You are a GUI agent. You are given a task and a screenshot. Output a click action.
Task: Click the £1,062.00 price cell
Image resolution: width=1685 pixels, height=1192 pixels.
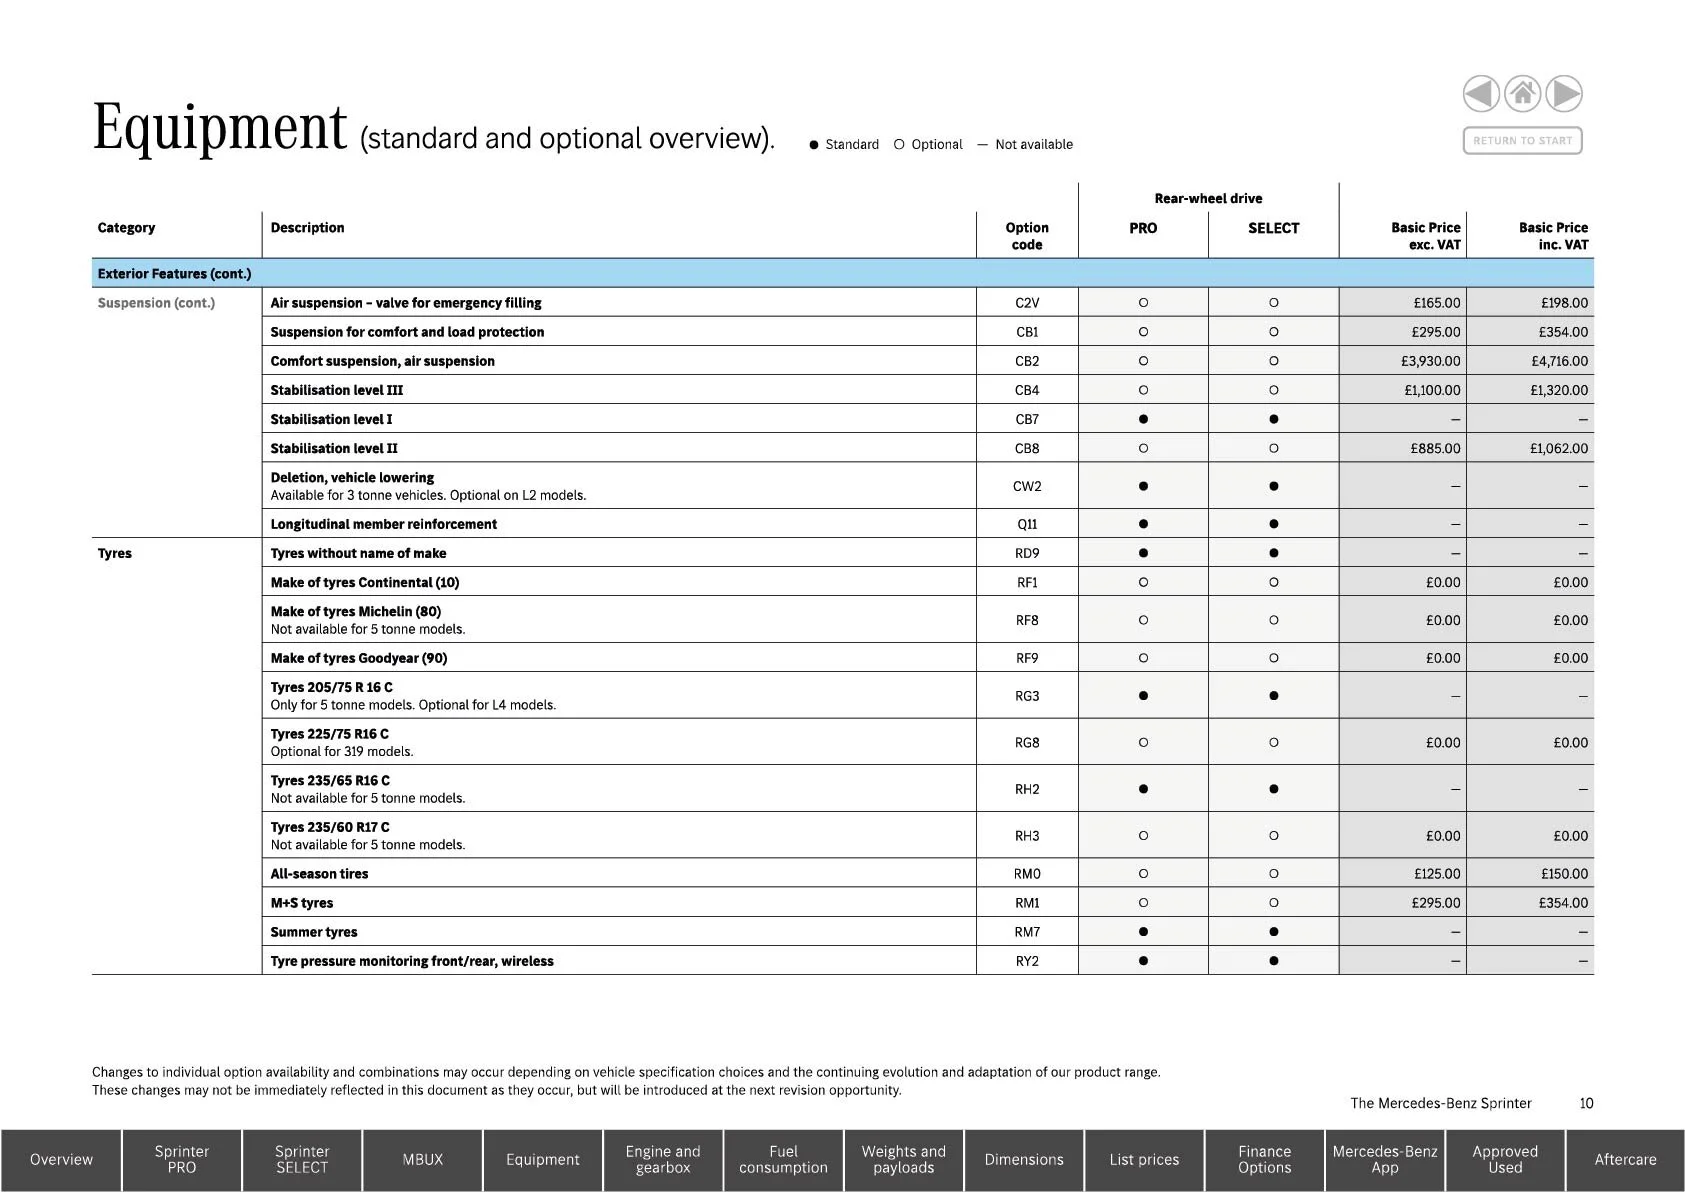pos(1530,448)
